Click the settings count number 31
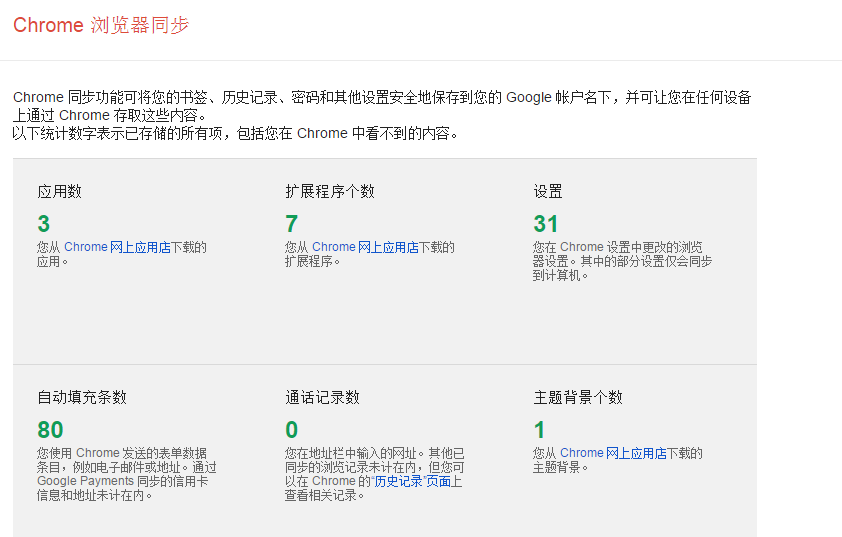The width and height of the screenshot is (842, 537). pyautogui.click(x=546, y=223)
